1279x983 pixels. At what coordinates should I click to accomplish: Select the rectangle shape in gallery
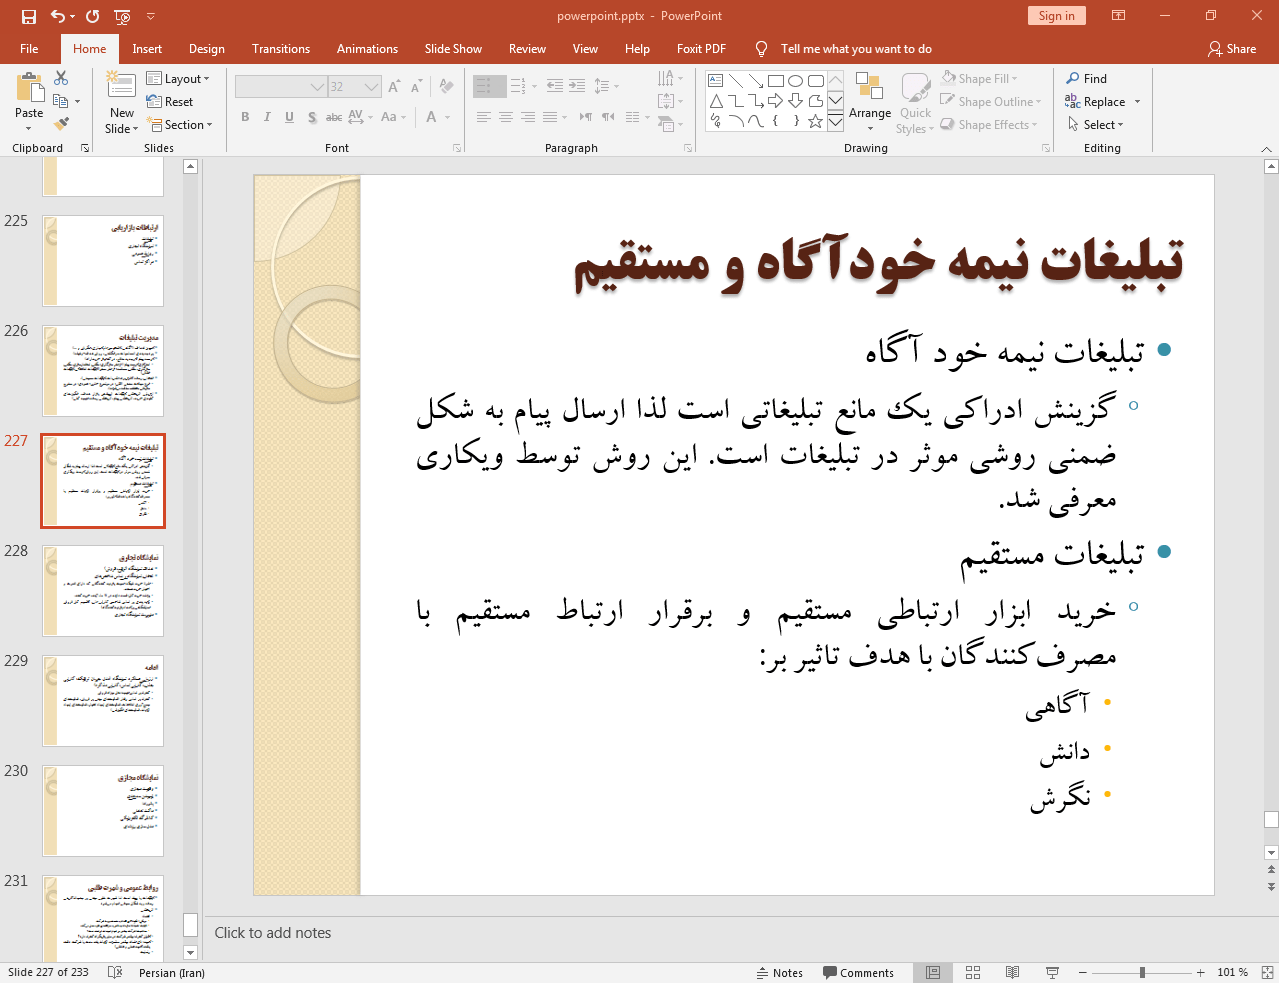pos(776,81)
